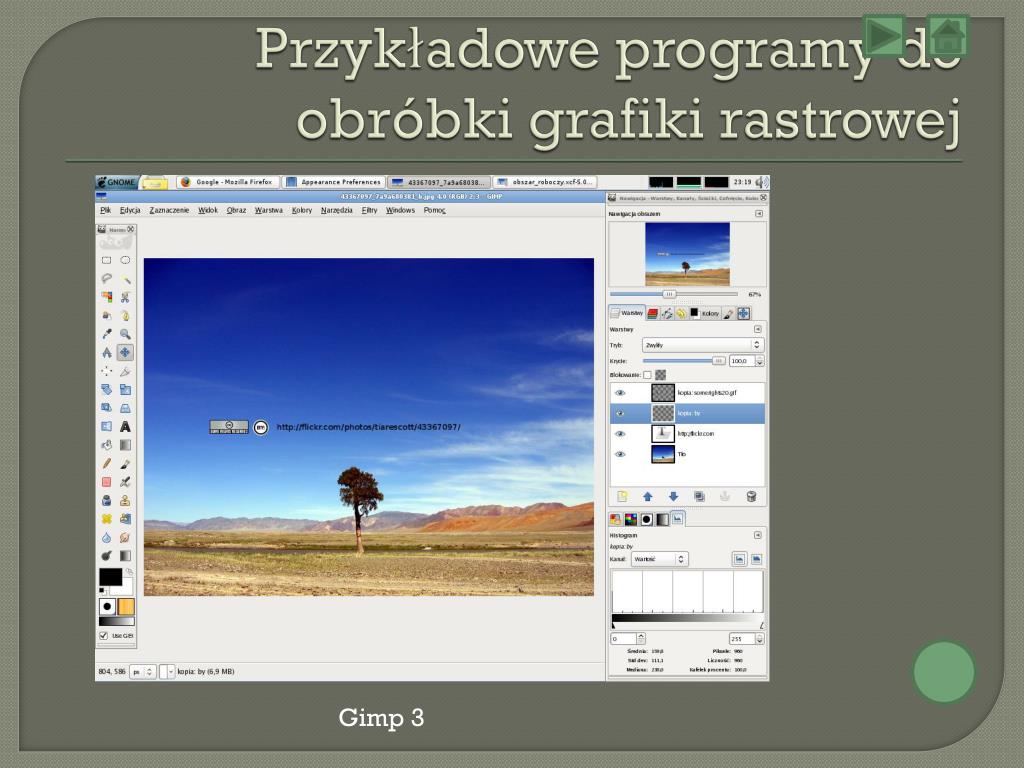
Task: Select the Dodge/Burn tool
Action: 106,556
